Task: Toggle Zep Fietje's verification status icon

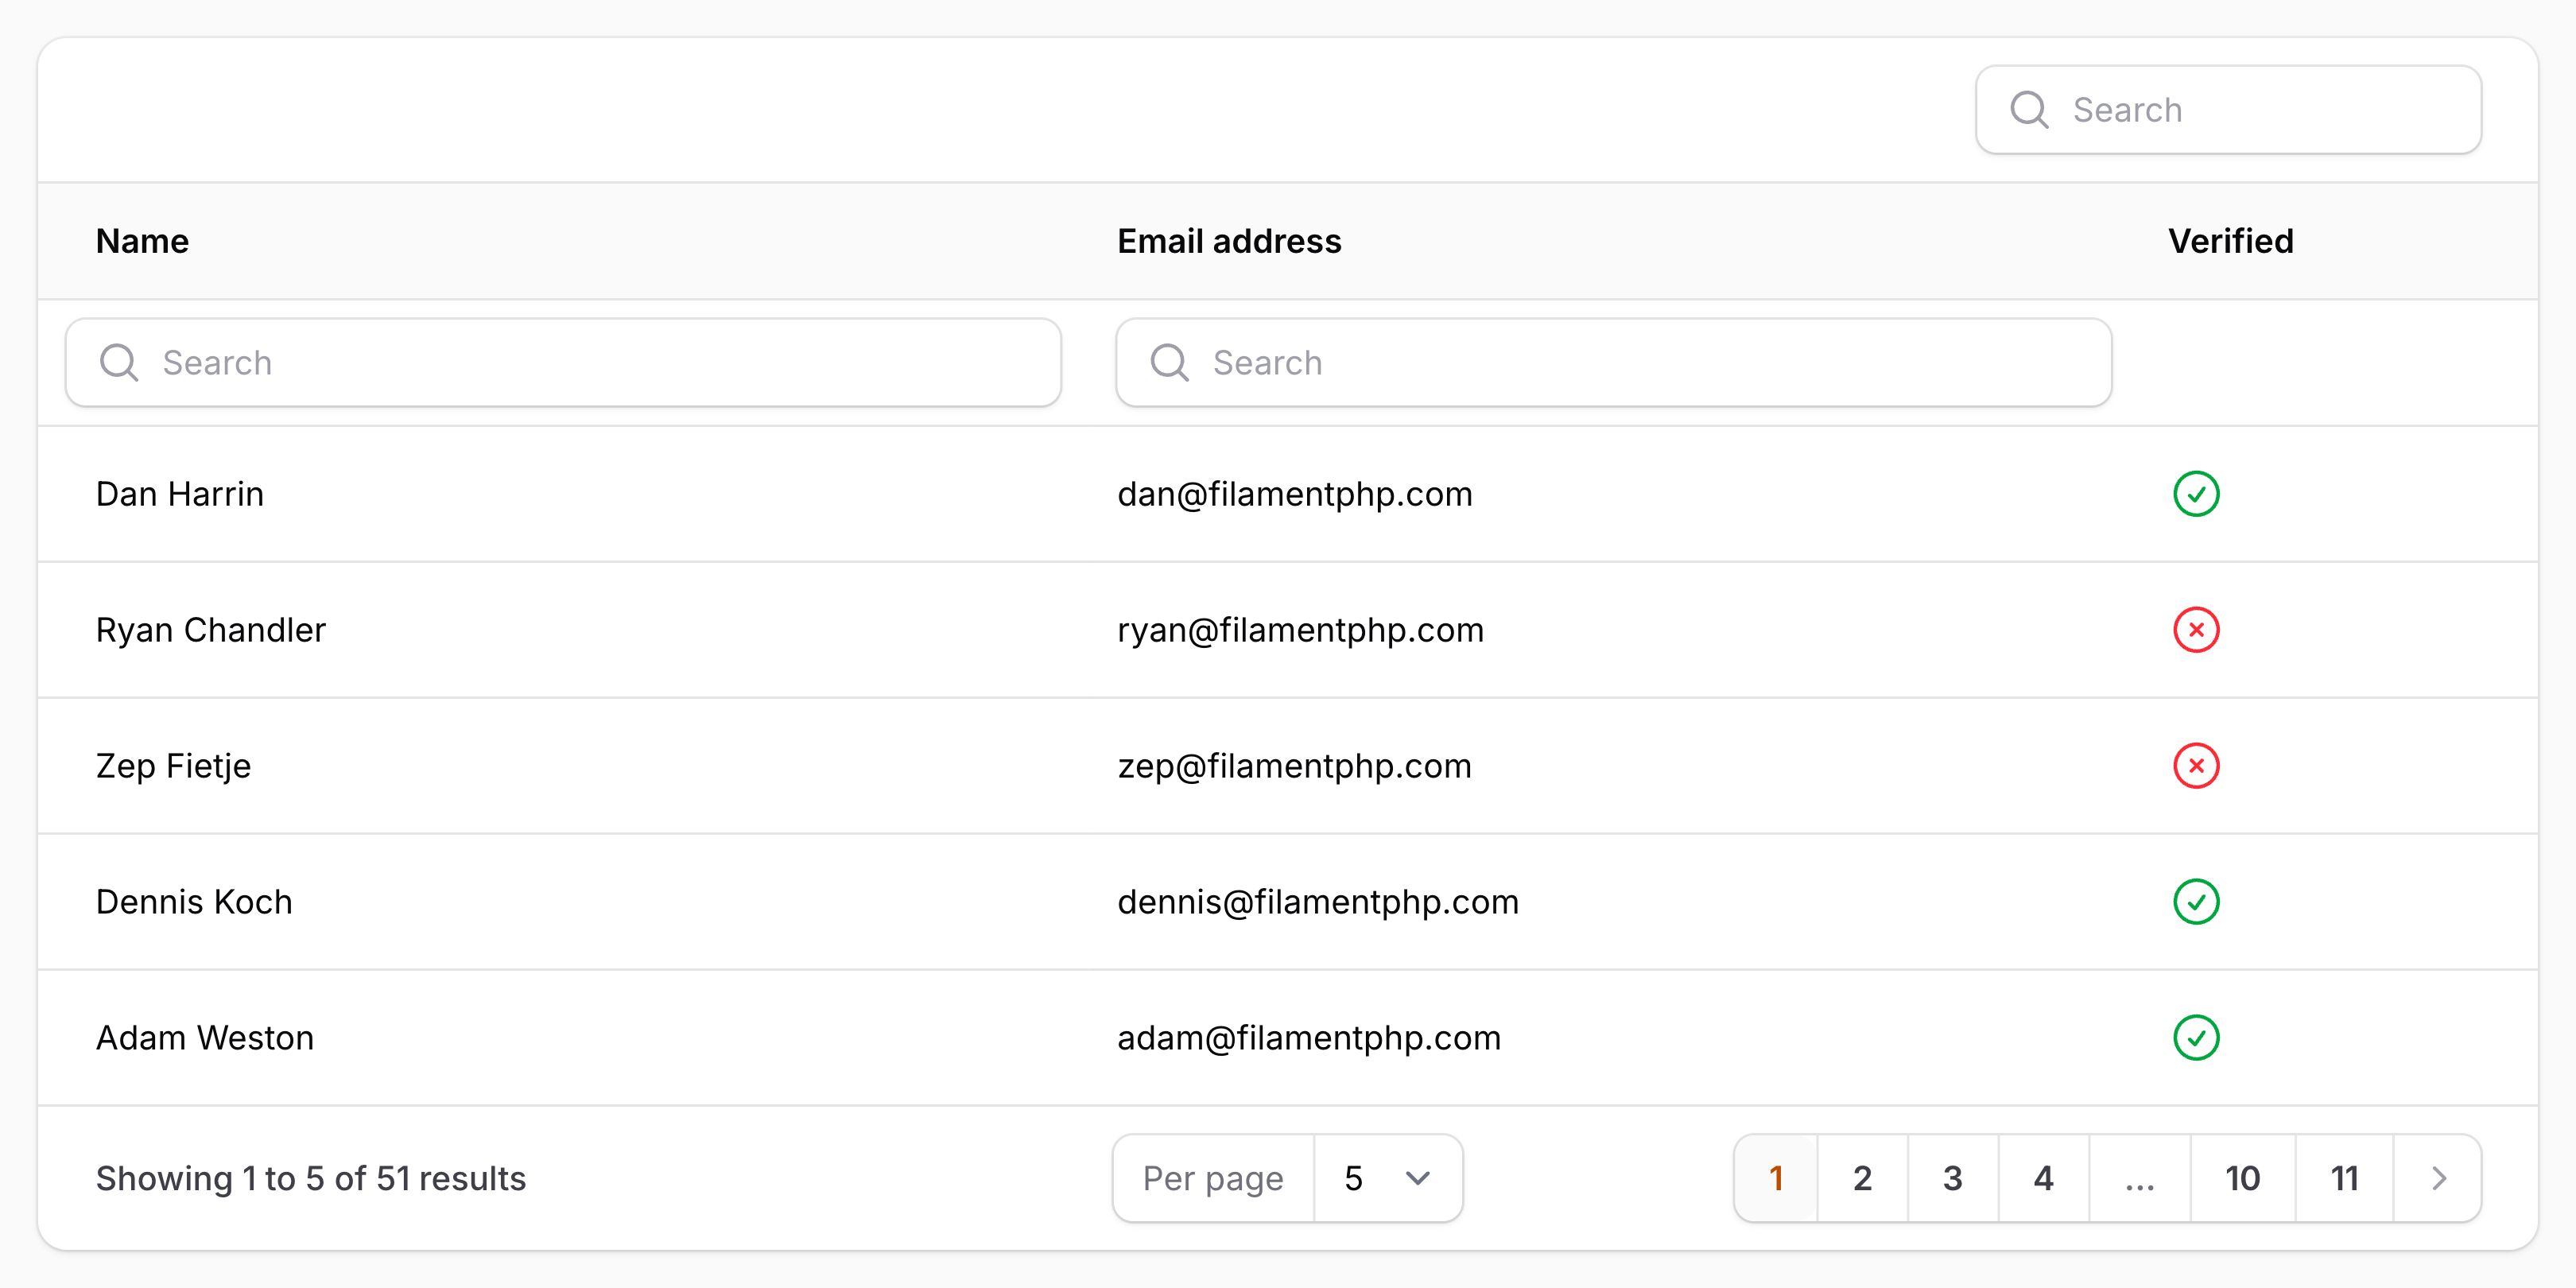Action: [2196, 766]
